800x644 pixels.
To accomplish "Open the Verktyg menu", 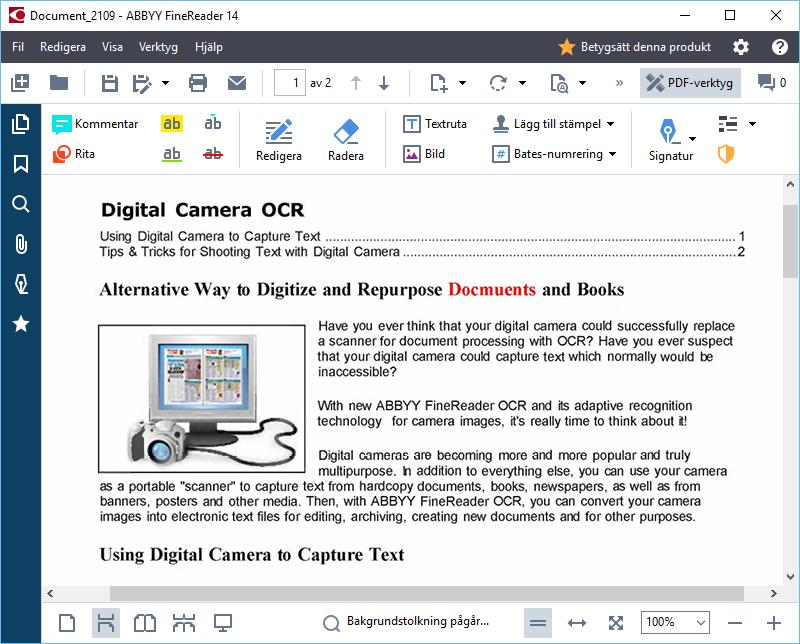I will (x=158, y=47).
